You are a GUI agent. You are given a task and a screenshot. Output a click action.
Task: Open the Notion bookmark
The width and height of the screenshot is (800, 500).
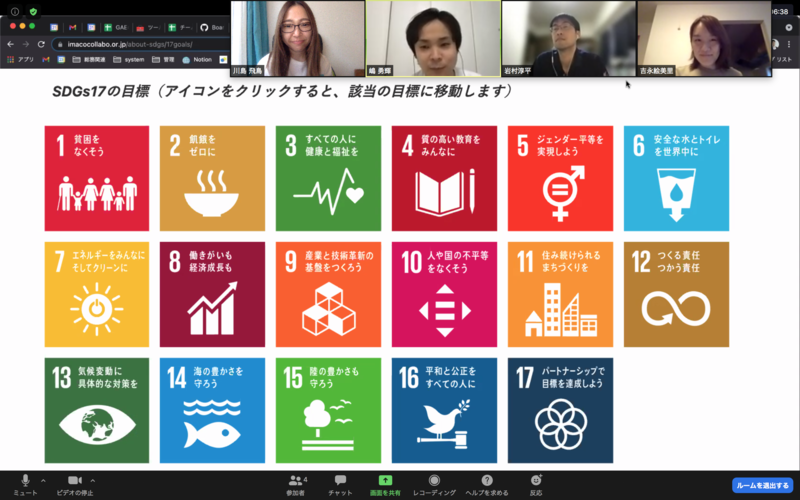pyautogui.click(x=197, y=60)
